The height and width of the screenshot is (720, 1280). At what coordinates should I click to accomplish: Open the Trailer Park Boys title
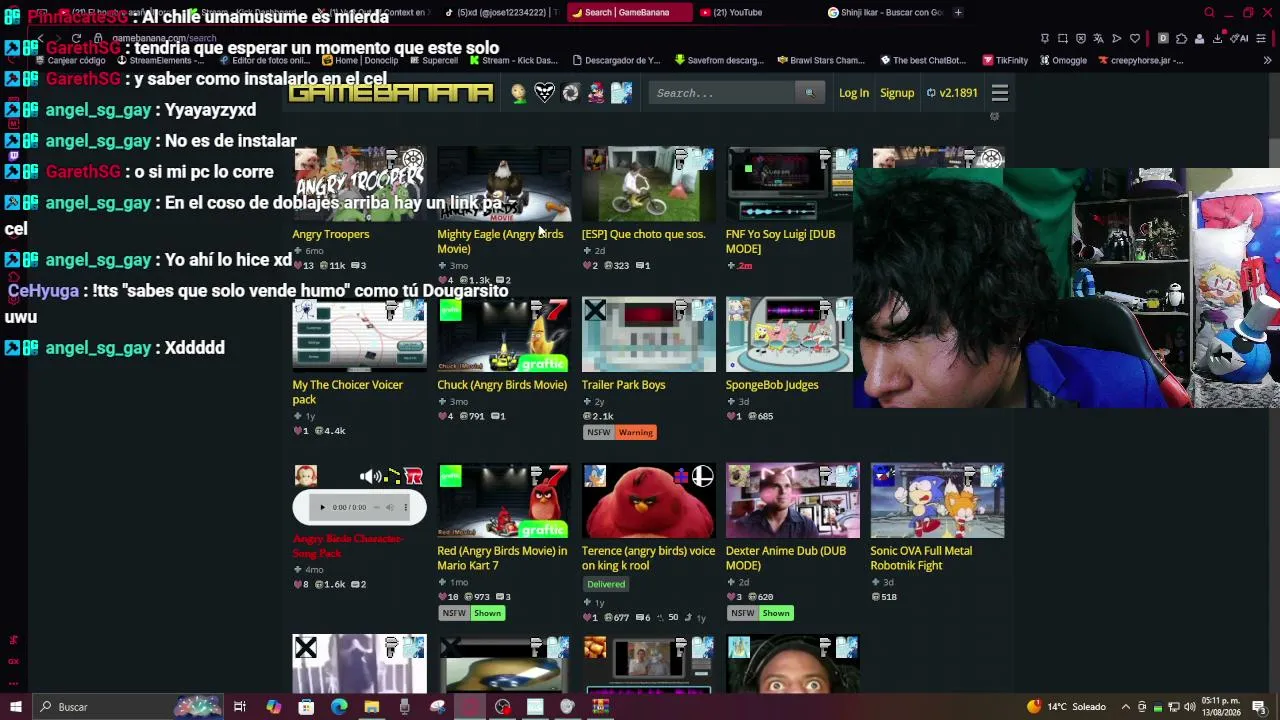[624, 385]
